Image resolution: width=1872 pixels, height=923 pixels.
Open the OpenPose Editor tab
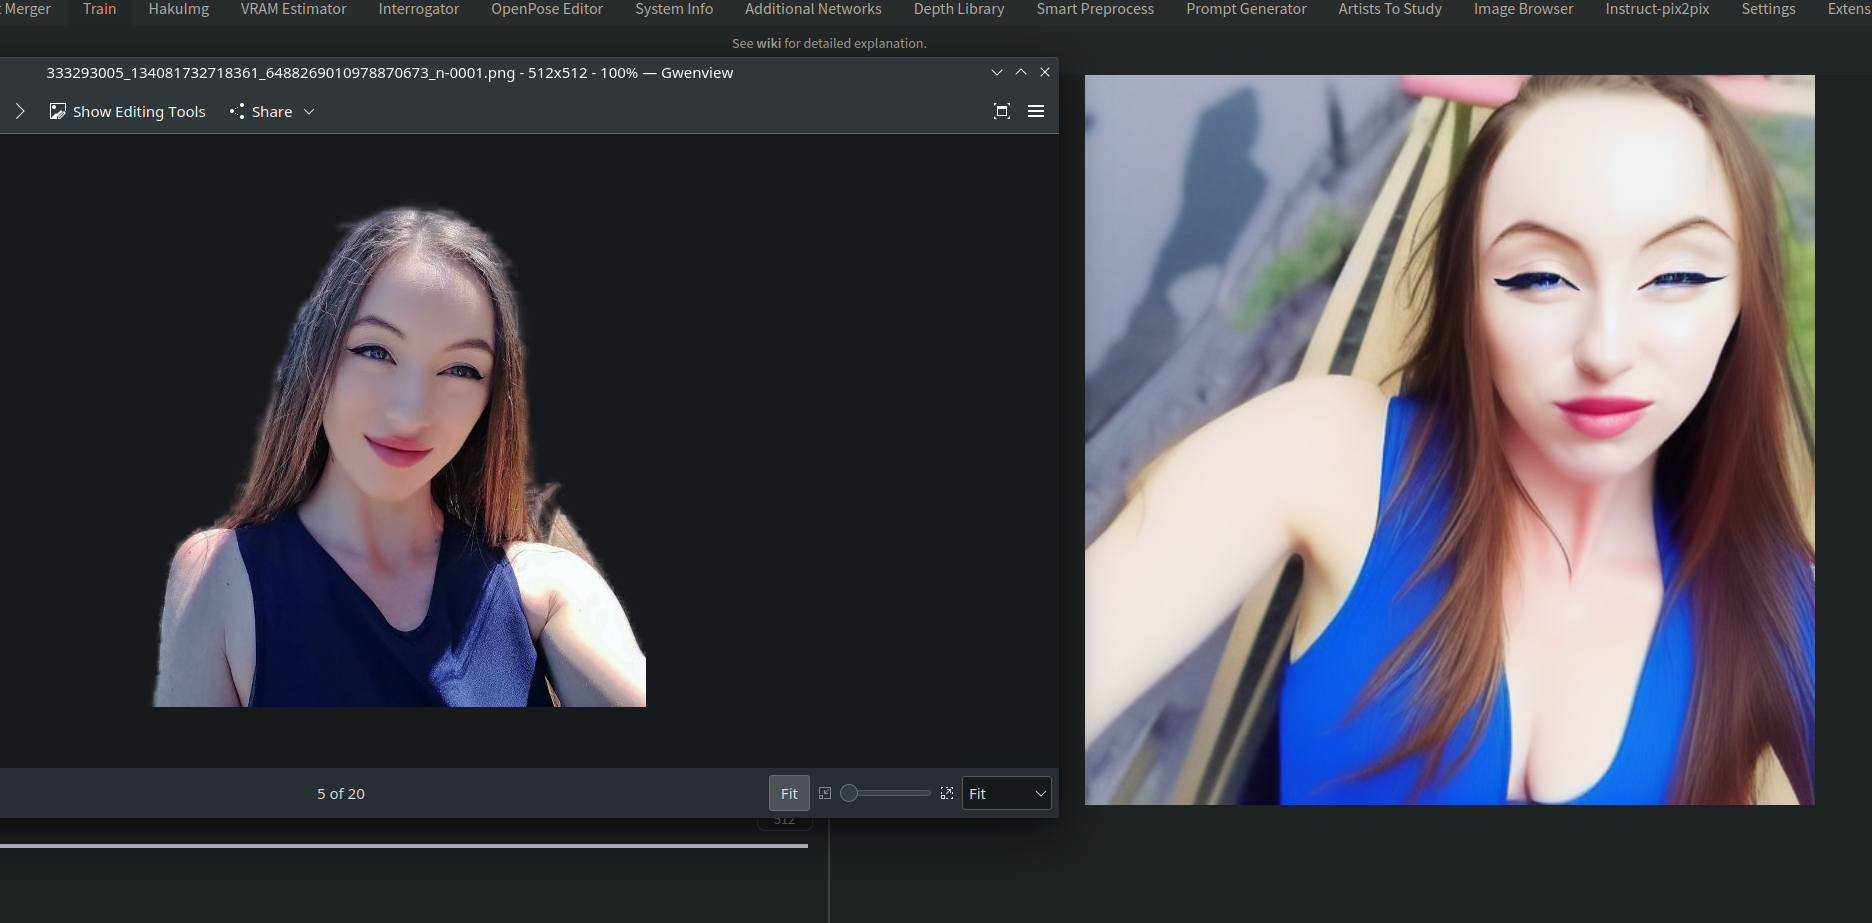click(x=547, y=9)
